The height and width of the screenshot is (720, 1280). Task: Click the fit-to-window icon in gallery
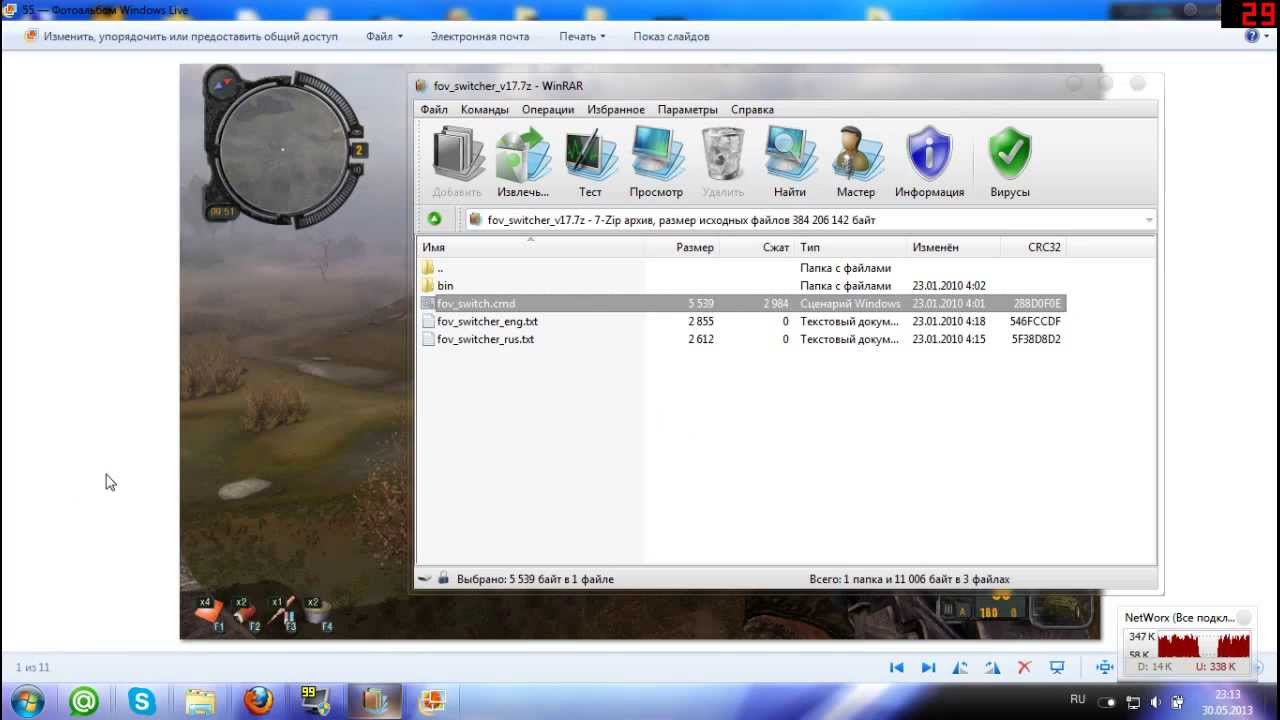(x=1104, y=667)
